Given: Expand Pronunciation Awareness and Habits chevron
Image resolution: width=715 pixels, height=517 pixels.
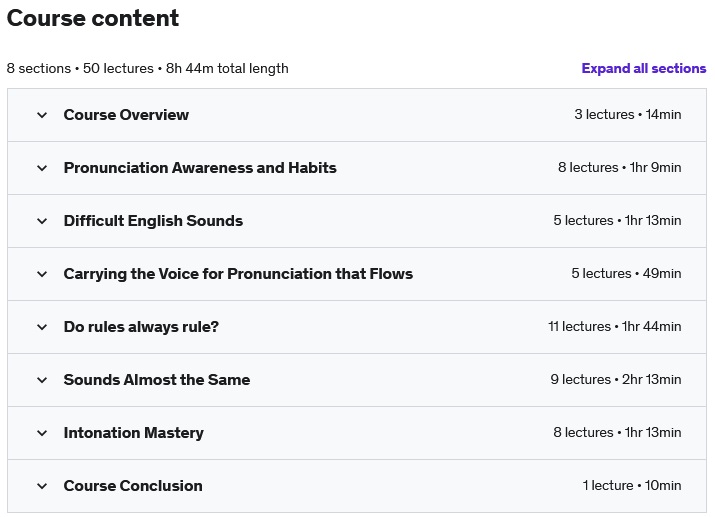Looking at the screenshot, I should pyautogui.click(x=42, y=168).
